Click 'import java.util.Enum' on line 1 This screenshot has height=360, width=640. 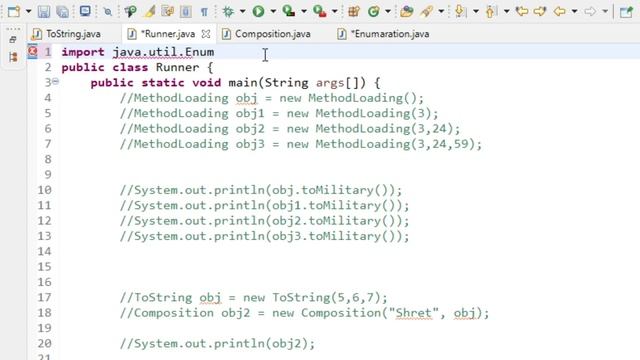[138, 52]
